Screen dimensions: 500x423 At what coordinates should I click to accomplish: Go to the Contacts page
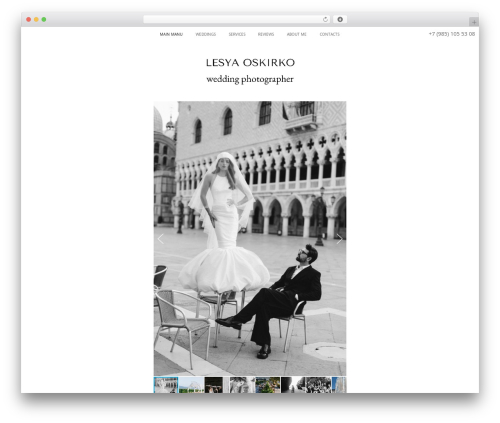coord(330,34)
